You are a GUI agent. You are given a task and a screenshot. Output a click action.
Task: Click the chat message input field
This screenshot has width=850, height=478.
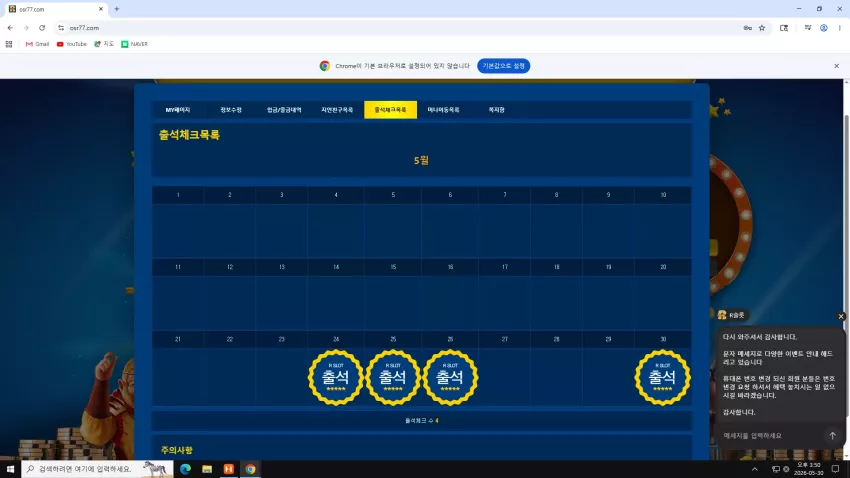coord(772,436)
